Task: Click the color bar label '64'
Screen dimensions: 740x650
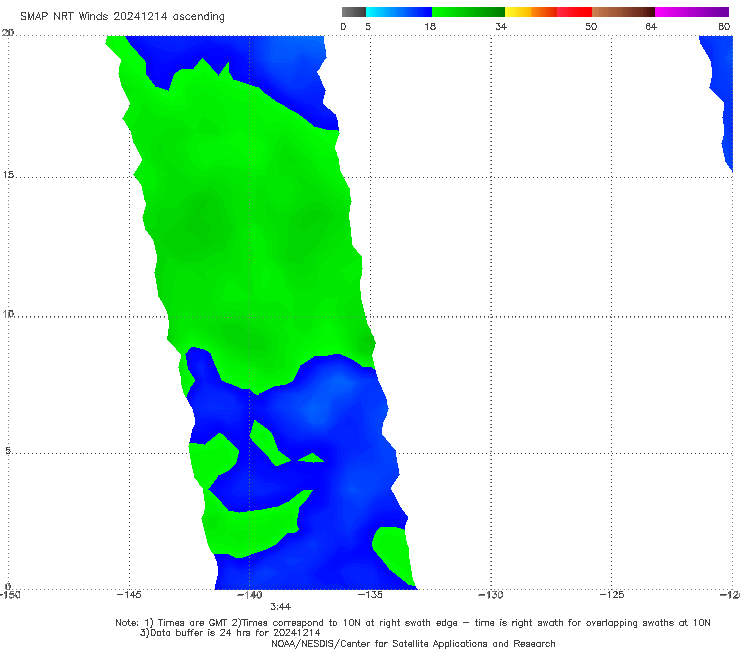Action: click(651, 26)
